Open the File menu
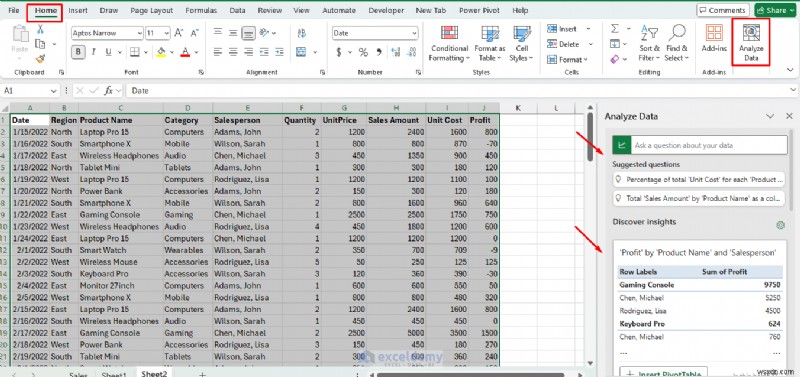 (14, 10)
